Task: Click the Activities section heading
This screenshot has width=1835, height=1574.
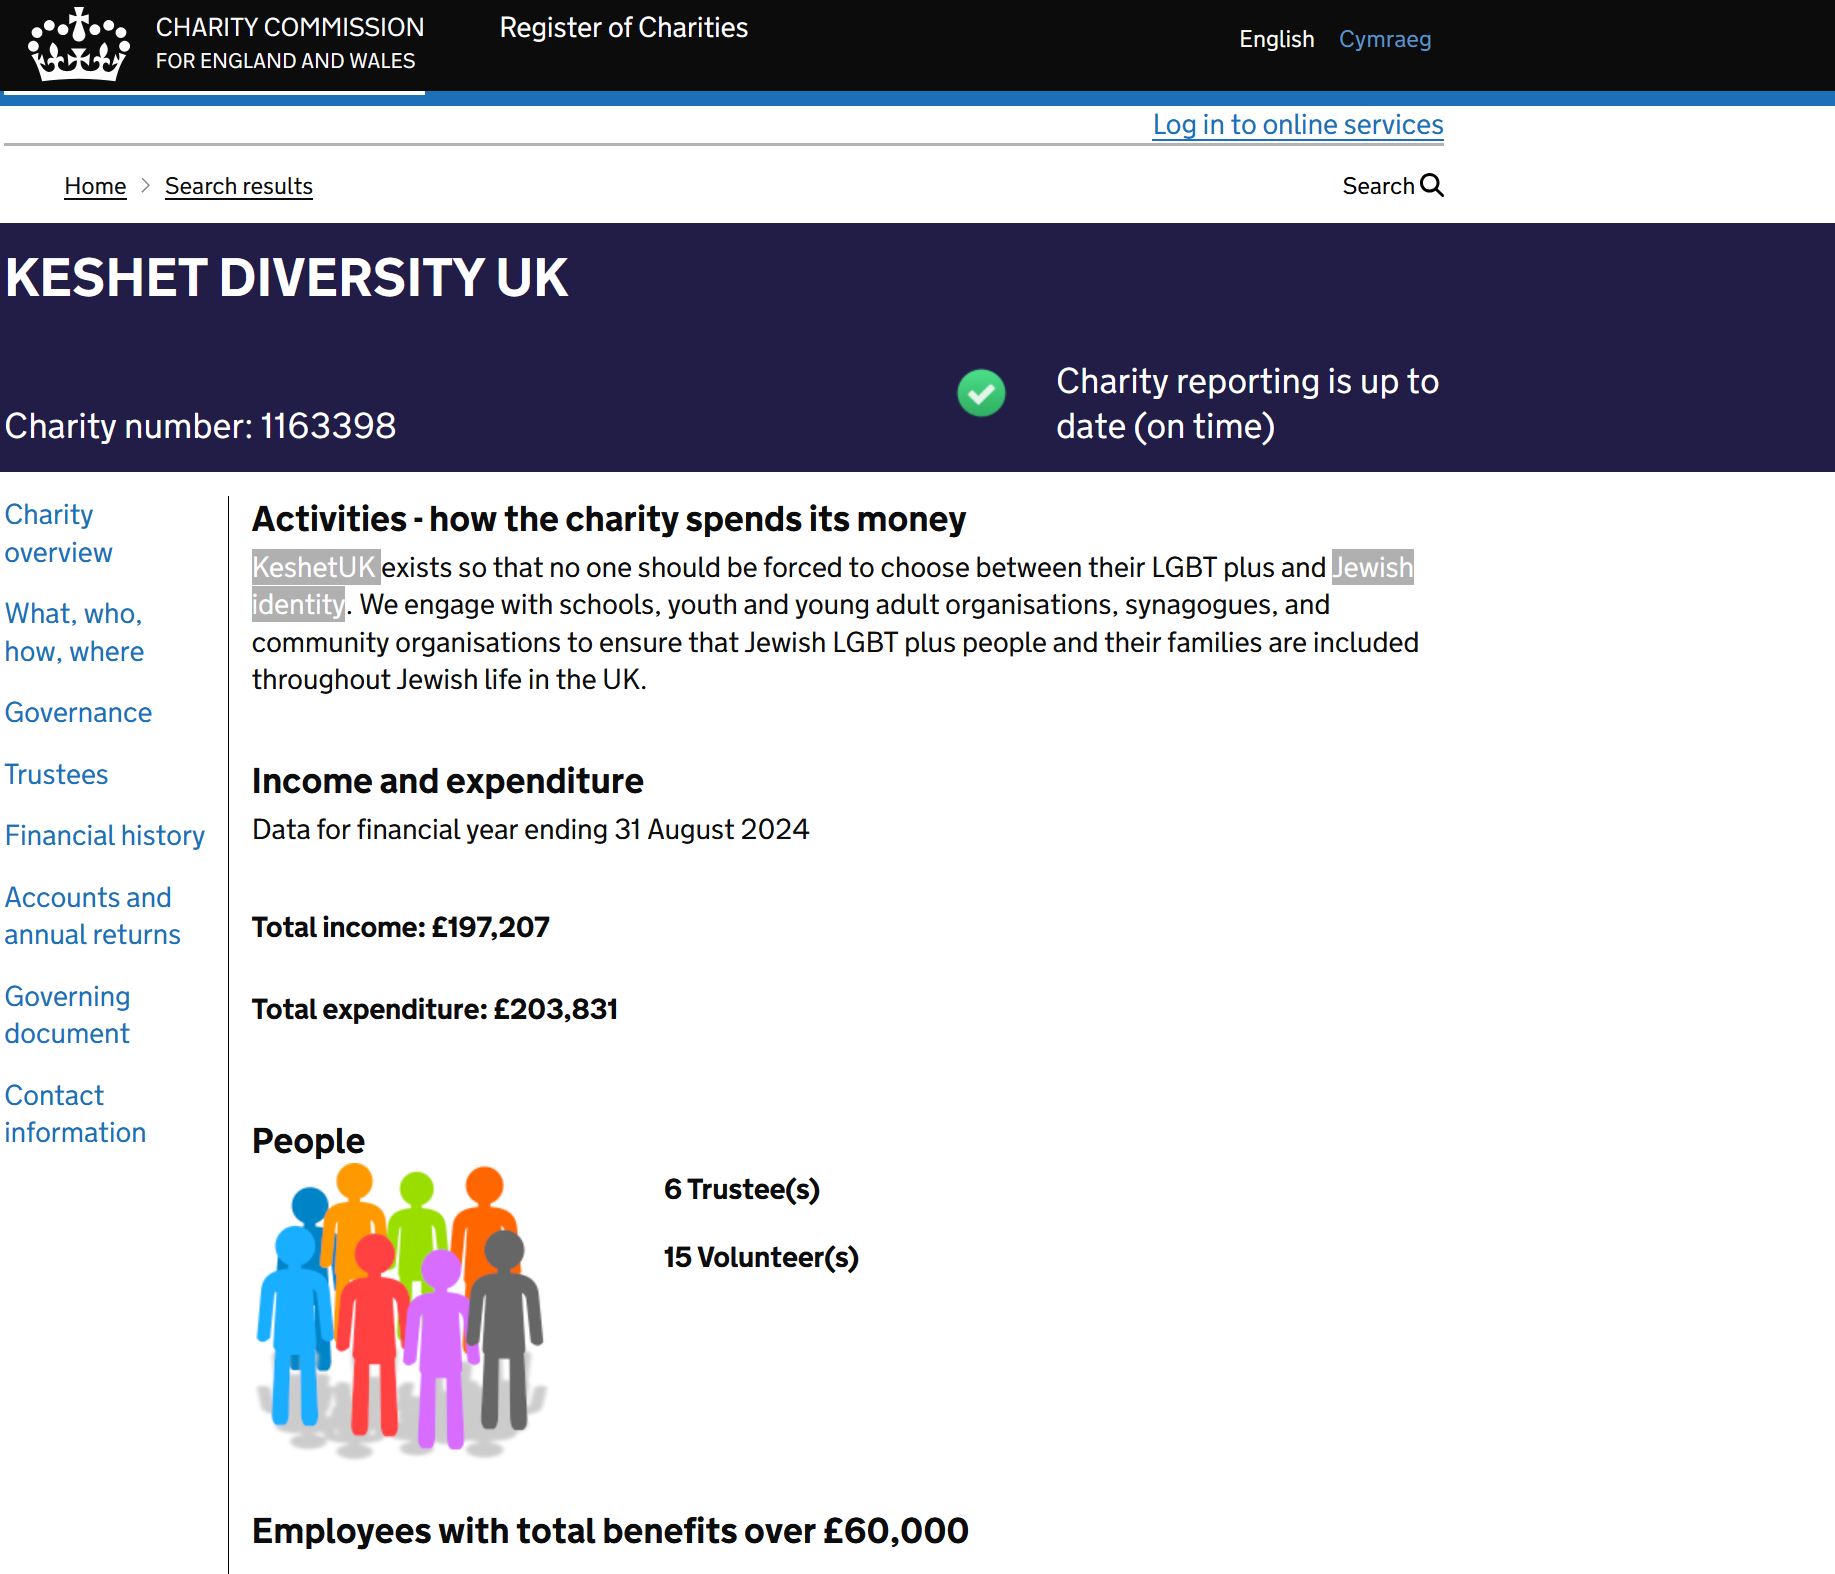Action: pos(609,519)
